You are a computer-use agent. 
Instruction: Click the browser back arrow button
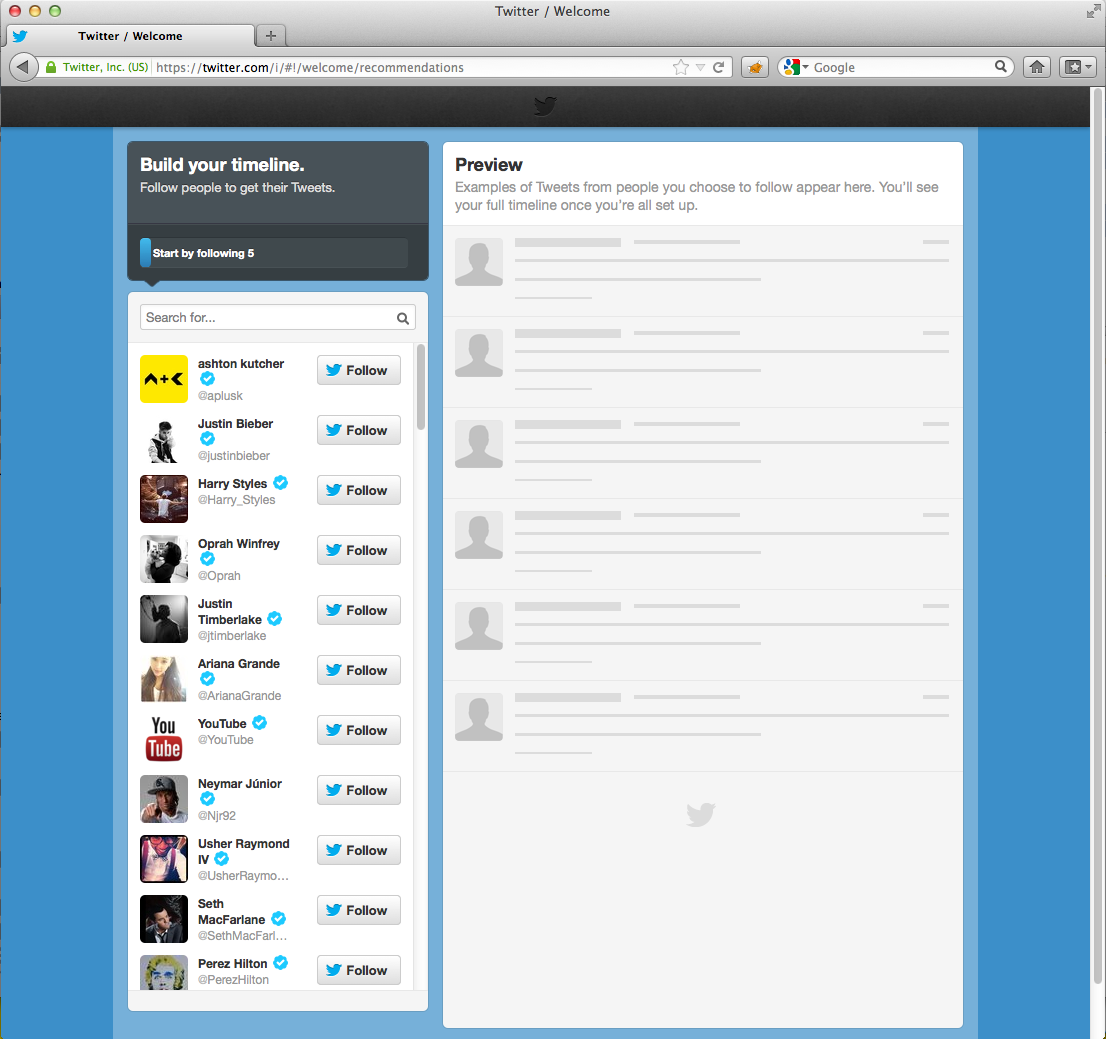click(x=23, y=67)
